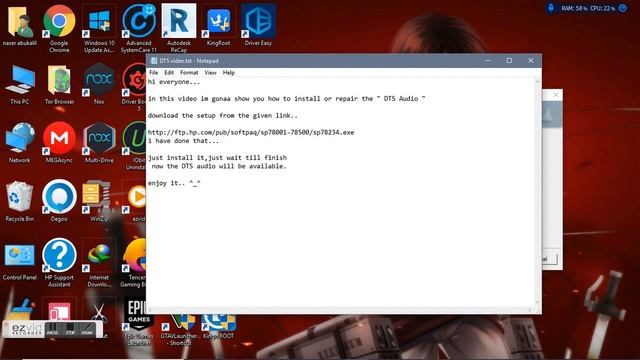Select the Nox Multi-Drive shortcut
640x360 pixels.
(x=99, y=143)
